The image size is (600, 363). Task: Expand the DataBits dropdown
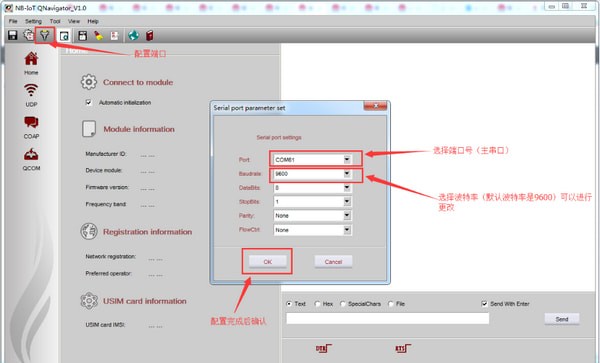coord(347,187)
